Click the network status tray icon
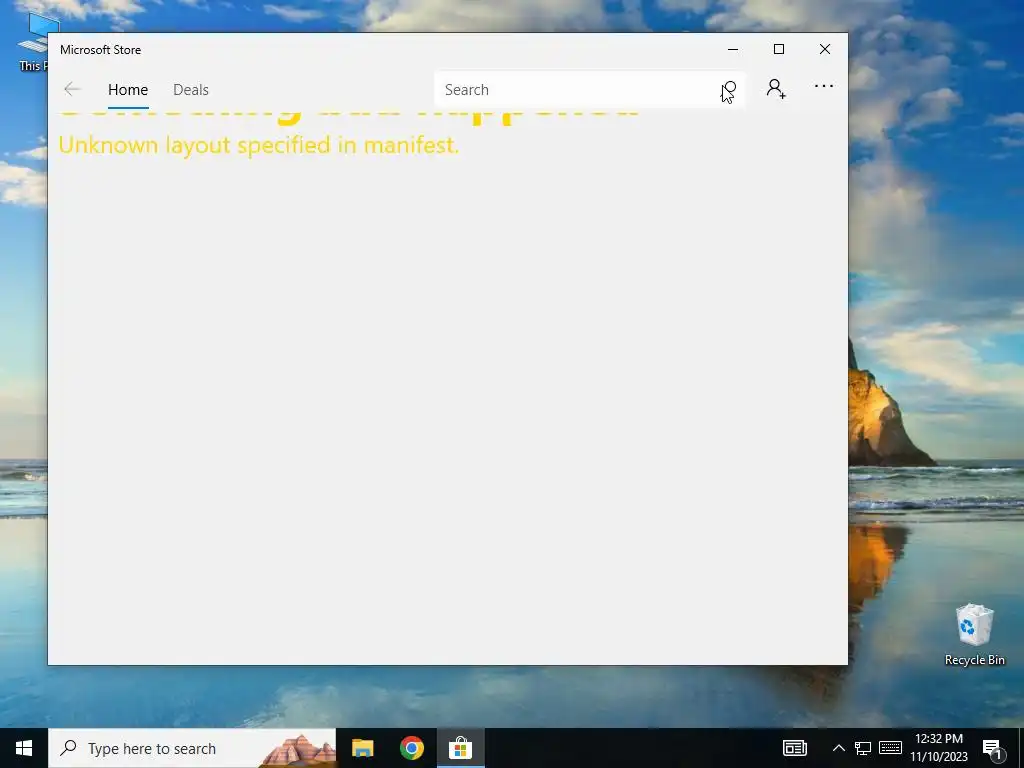 [863, 748]
